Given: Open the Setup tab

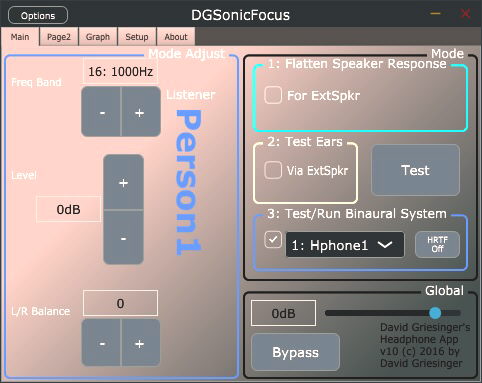Looking at the screenshot, I should pyautogui.click(x=137, y=37).
